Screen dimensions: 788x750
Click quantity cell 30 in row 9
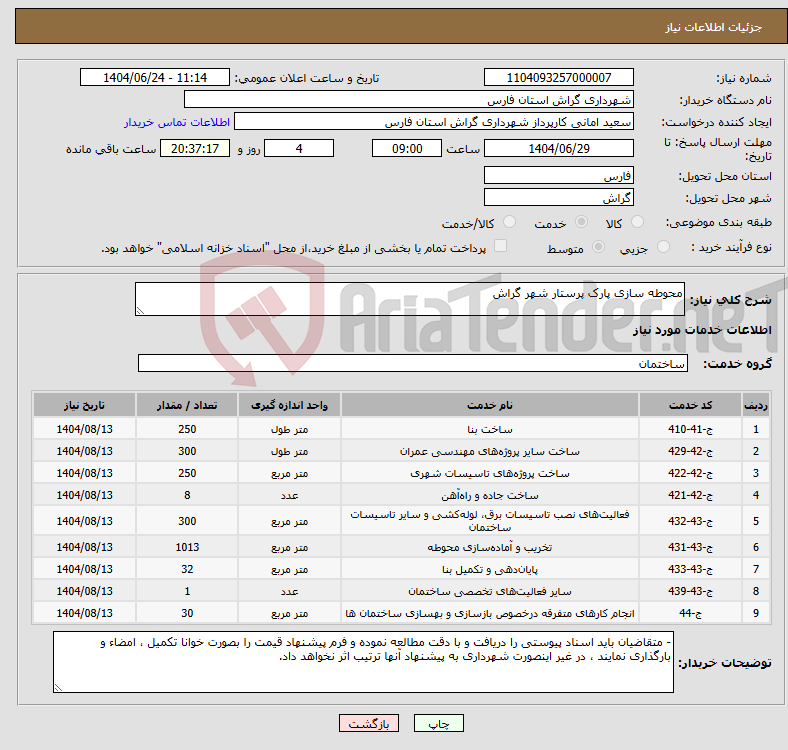click(187, 613)
